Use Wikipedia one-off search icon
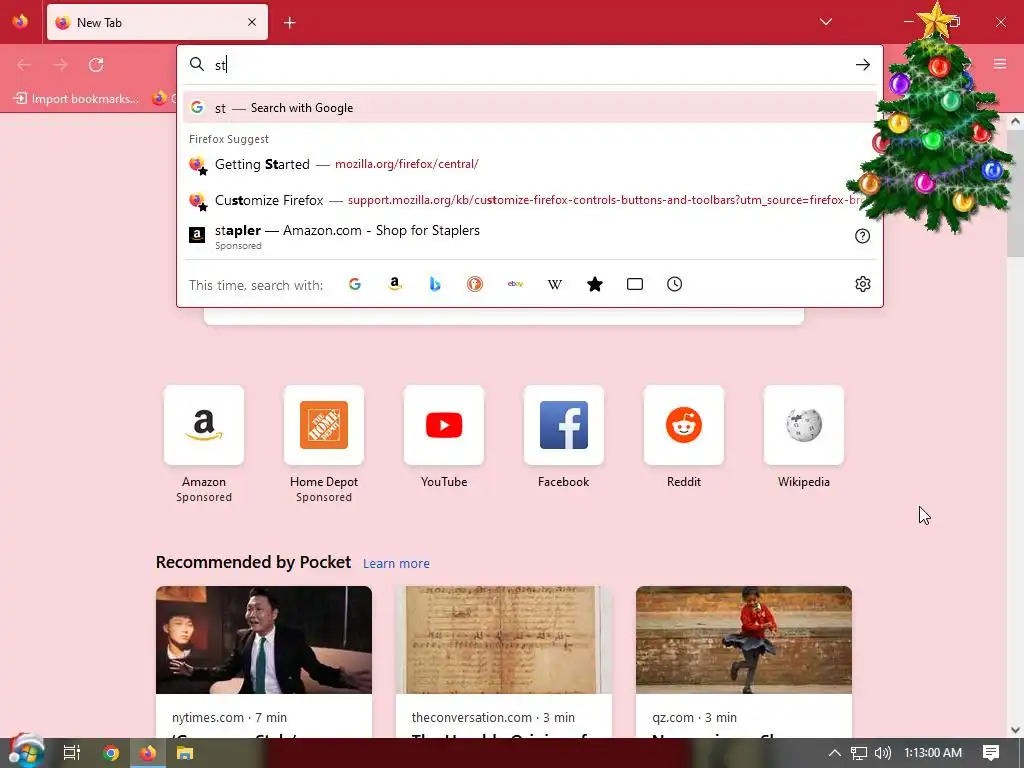 point(554,284)
